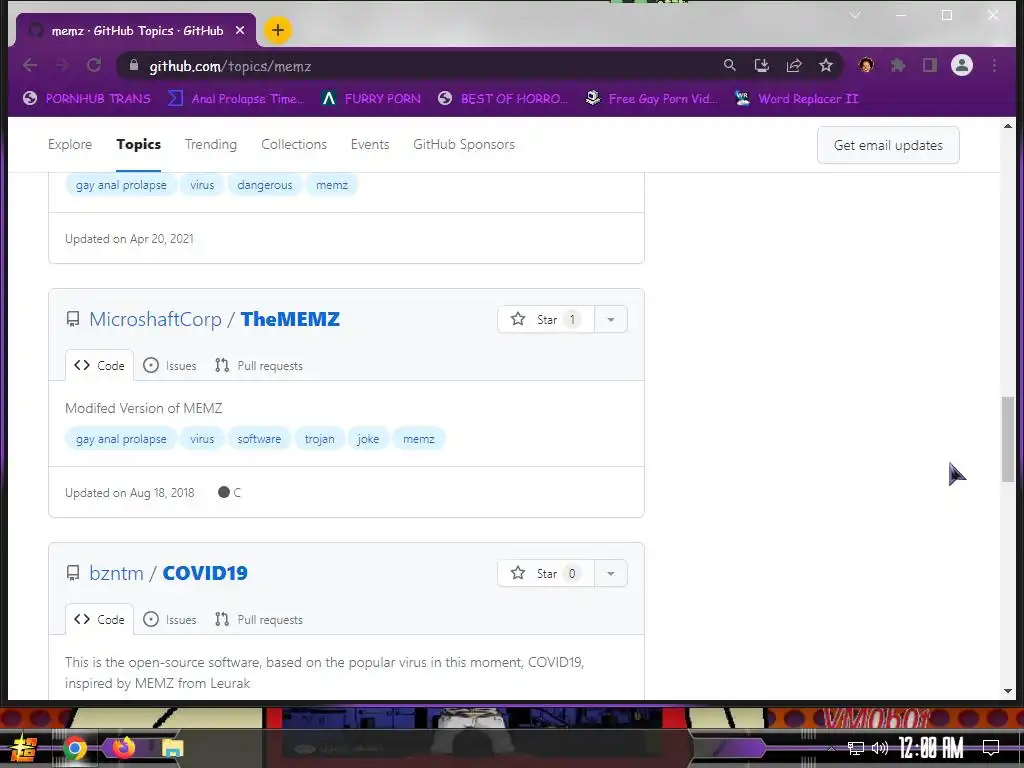Click the C language indicator dot
The height and width of the screenshot is (768, 1024).
[x=224, y=492]
